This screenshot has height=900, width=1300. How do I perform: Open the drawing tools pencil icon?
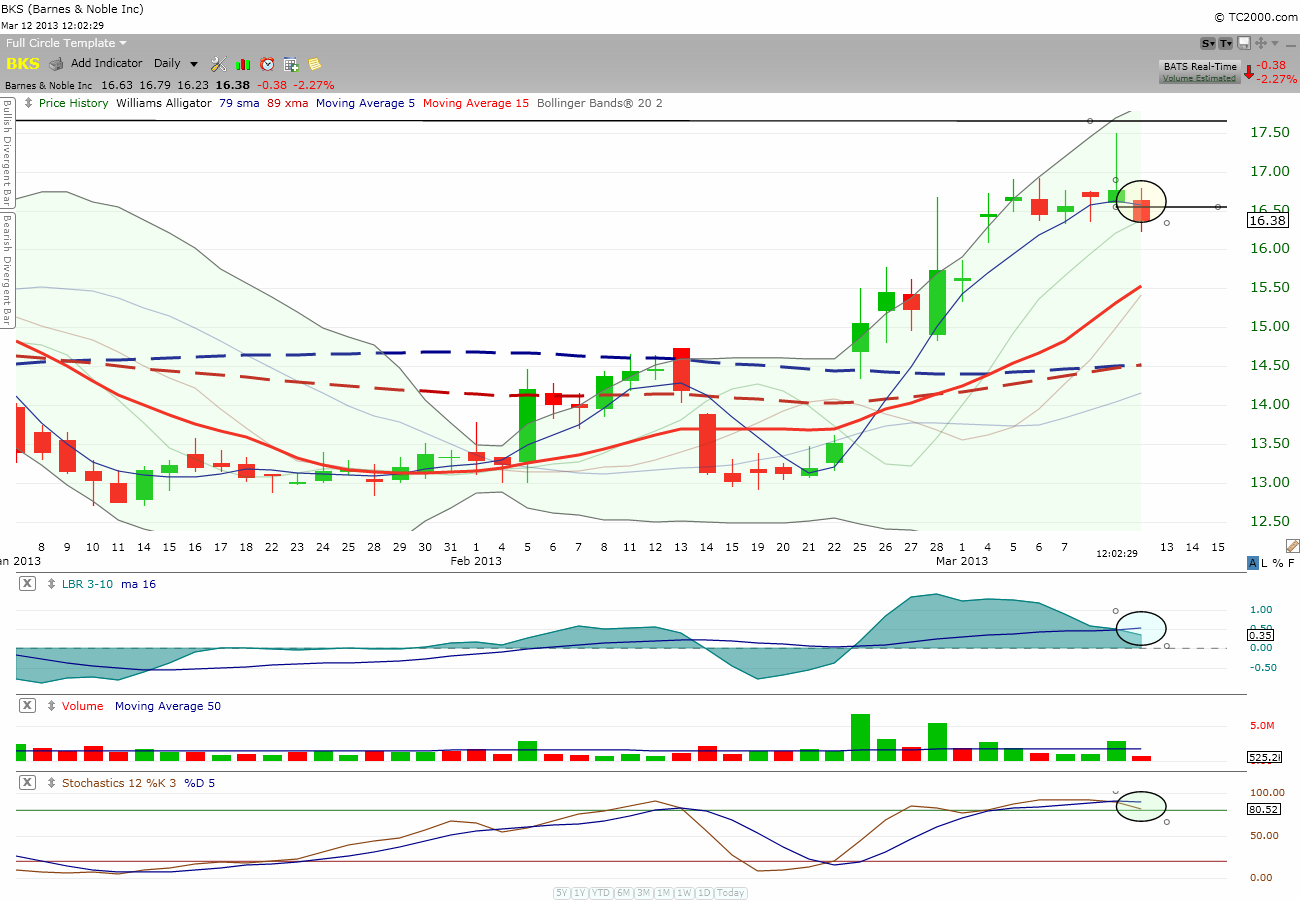coord(1292,546)
